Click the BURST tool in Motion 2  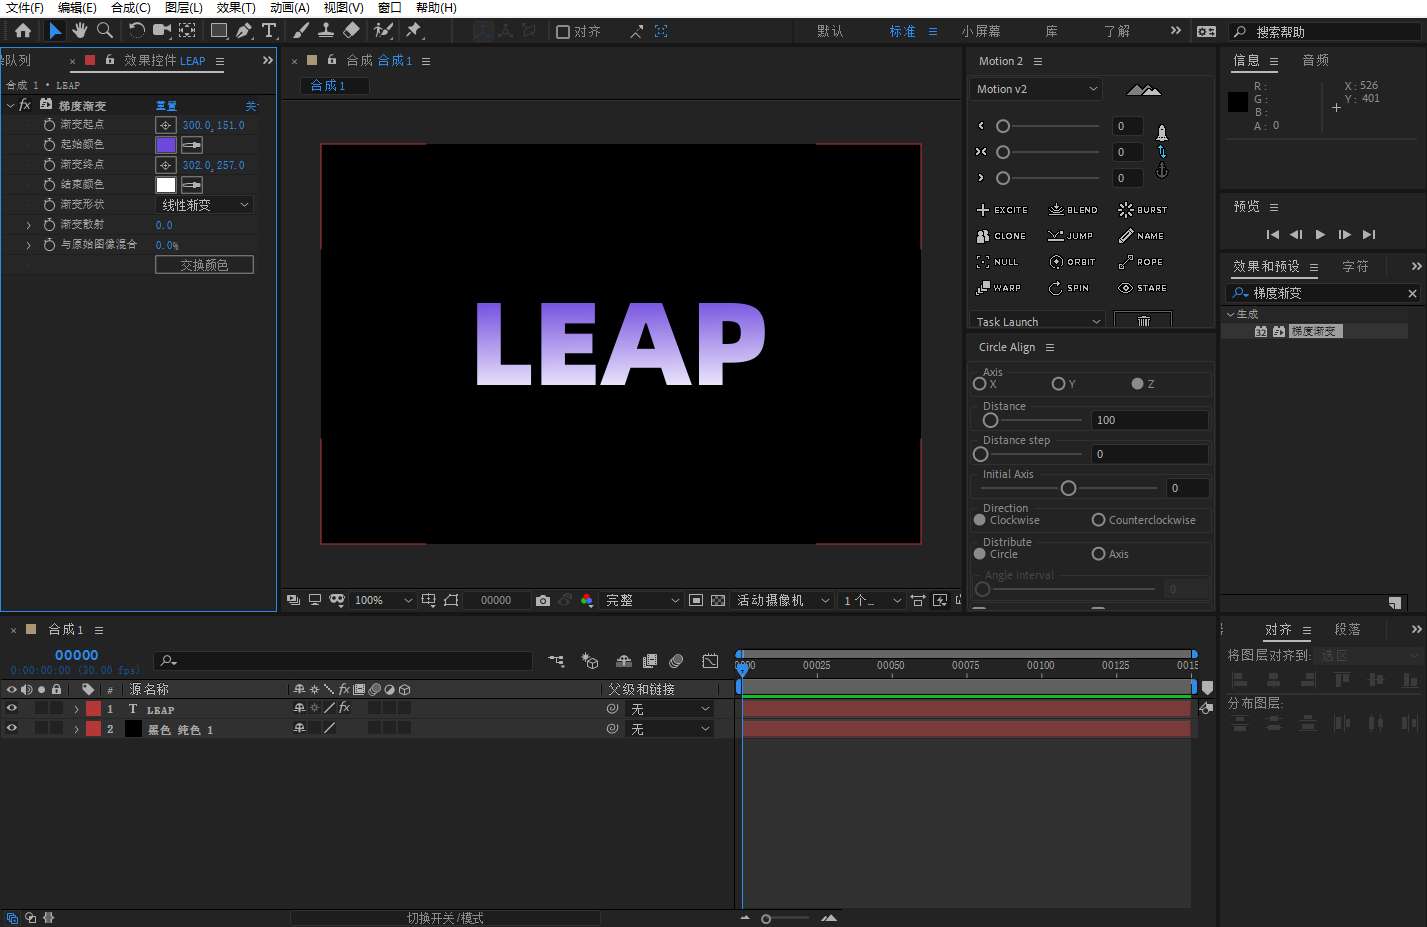1143,210
